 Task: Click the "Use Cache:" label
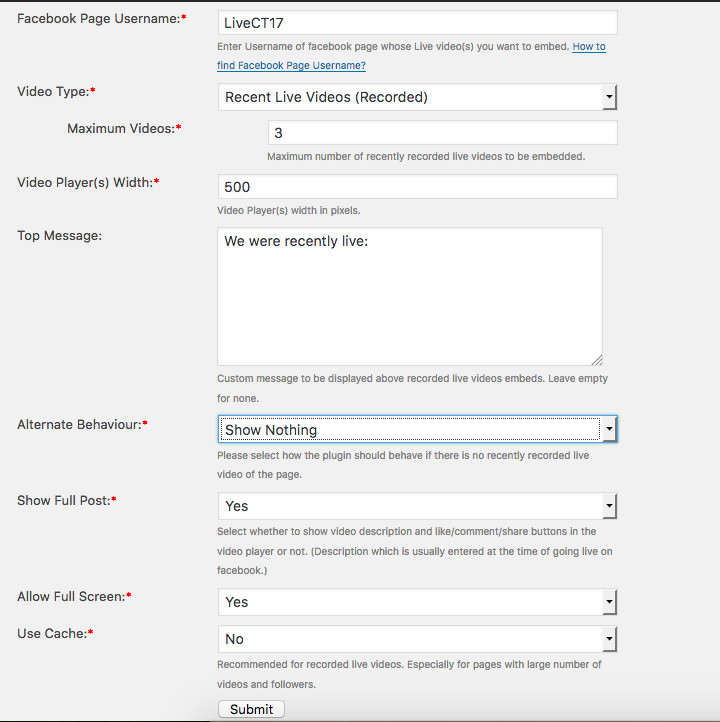52,634
